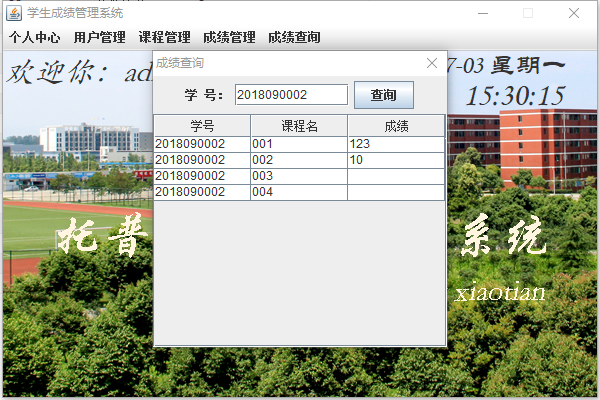Open the 课程管理 menu
This screenshot has width=600, height=400.
tap(165, 37)
